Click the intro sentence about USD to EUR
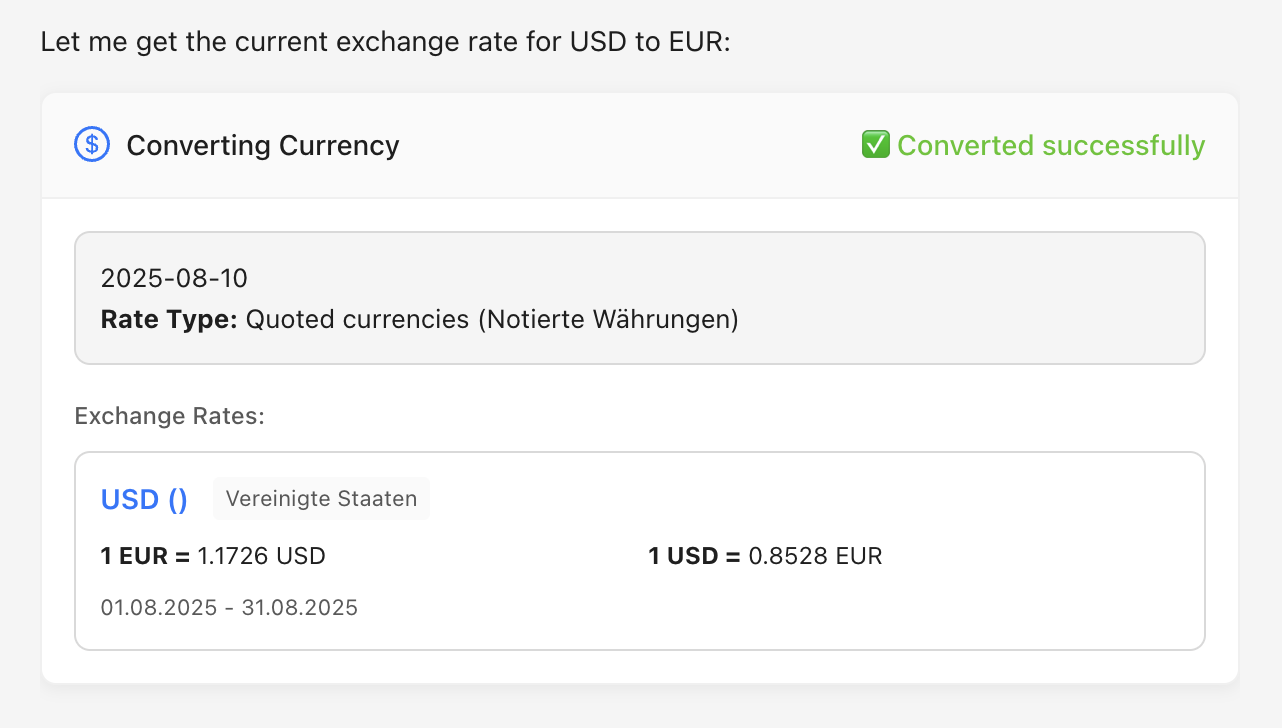The height and width of the screenshot is (728, 1282). [386, 44]
